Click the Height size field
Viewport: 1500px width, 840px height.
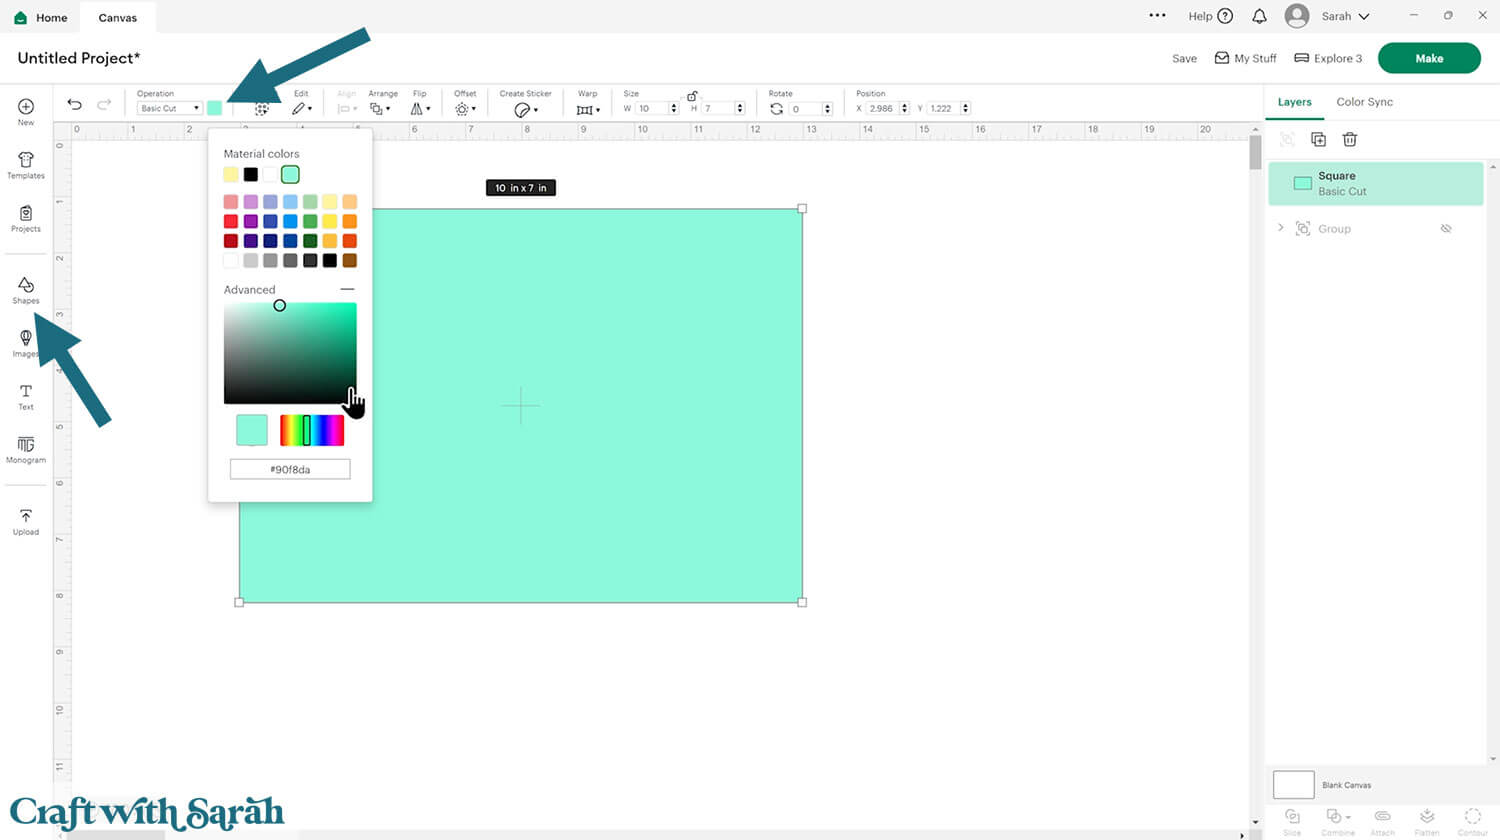click(718, 108)
